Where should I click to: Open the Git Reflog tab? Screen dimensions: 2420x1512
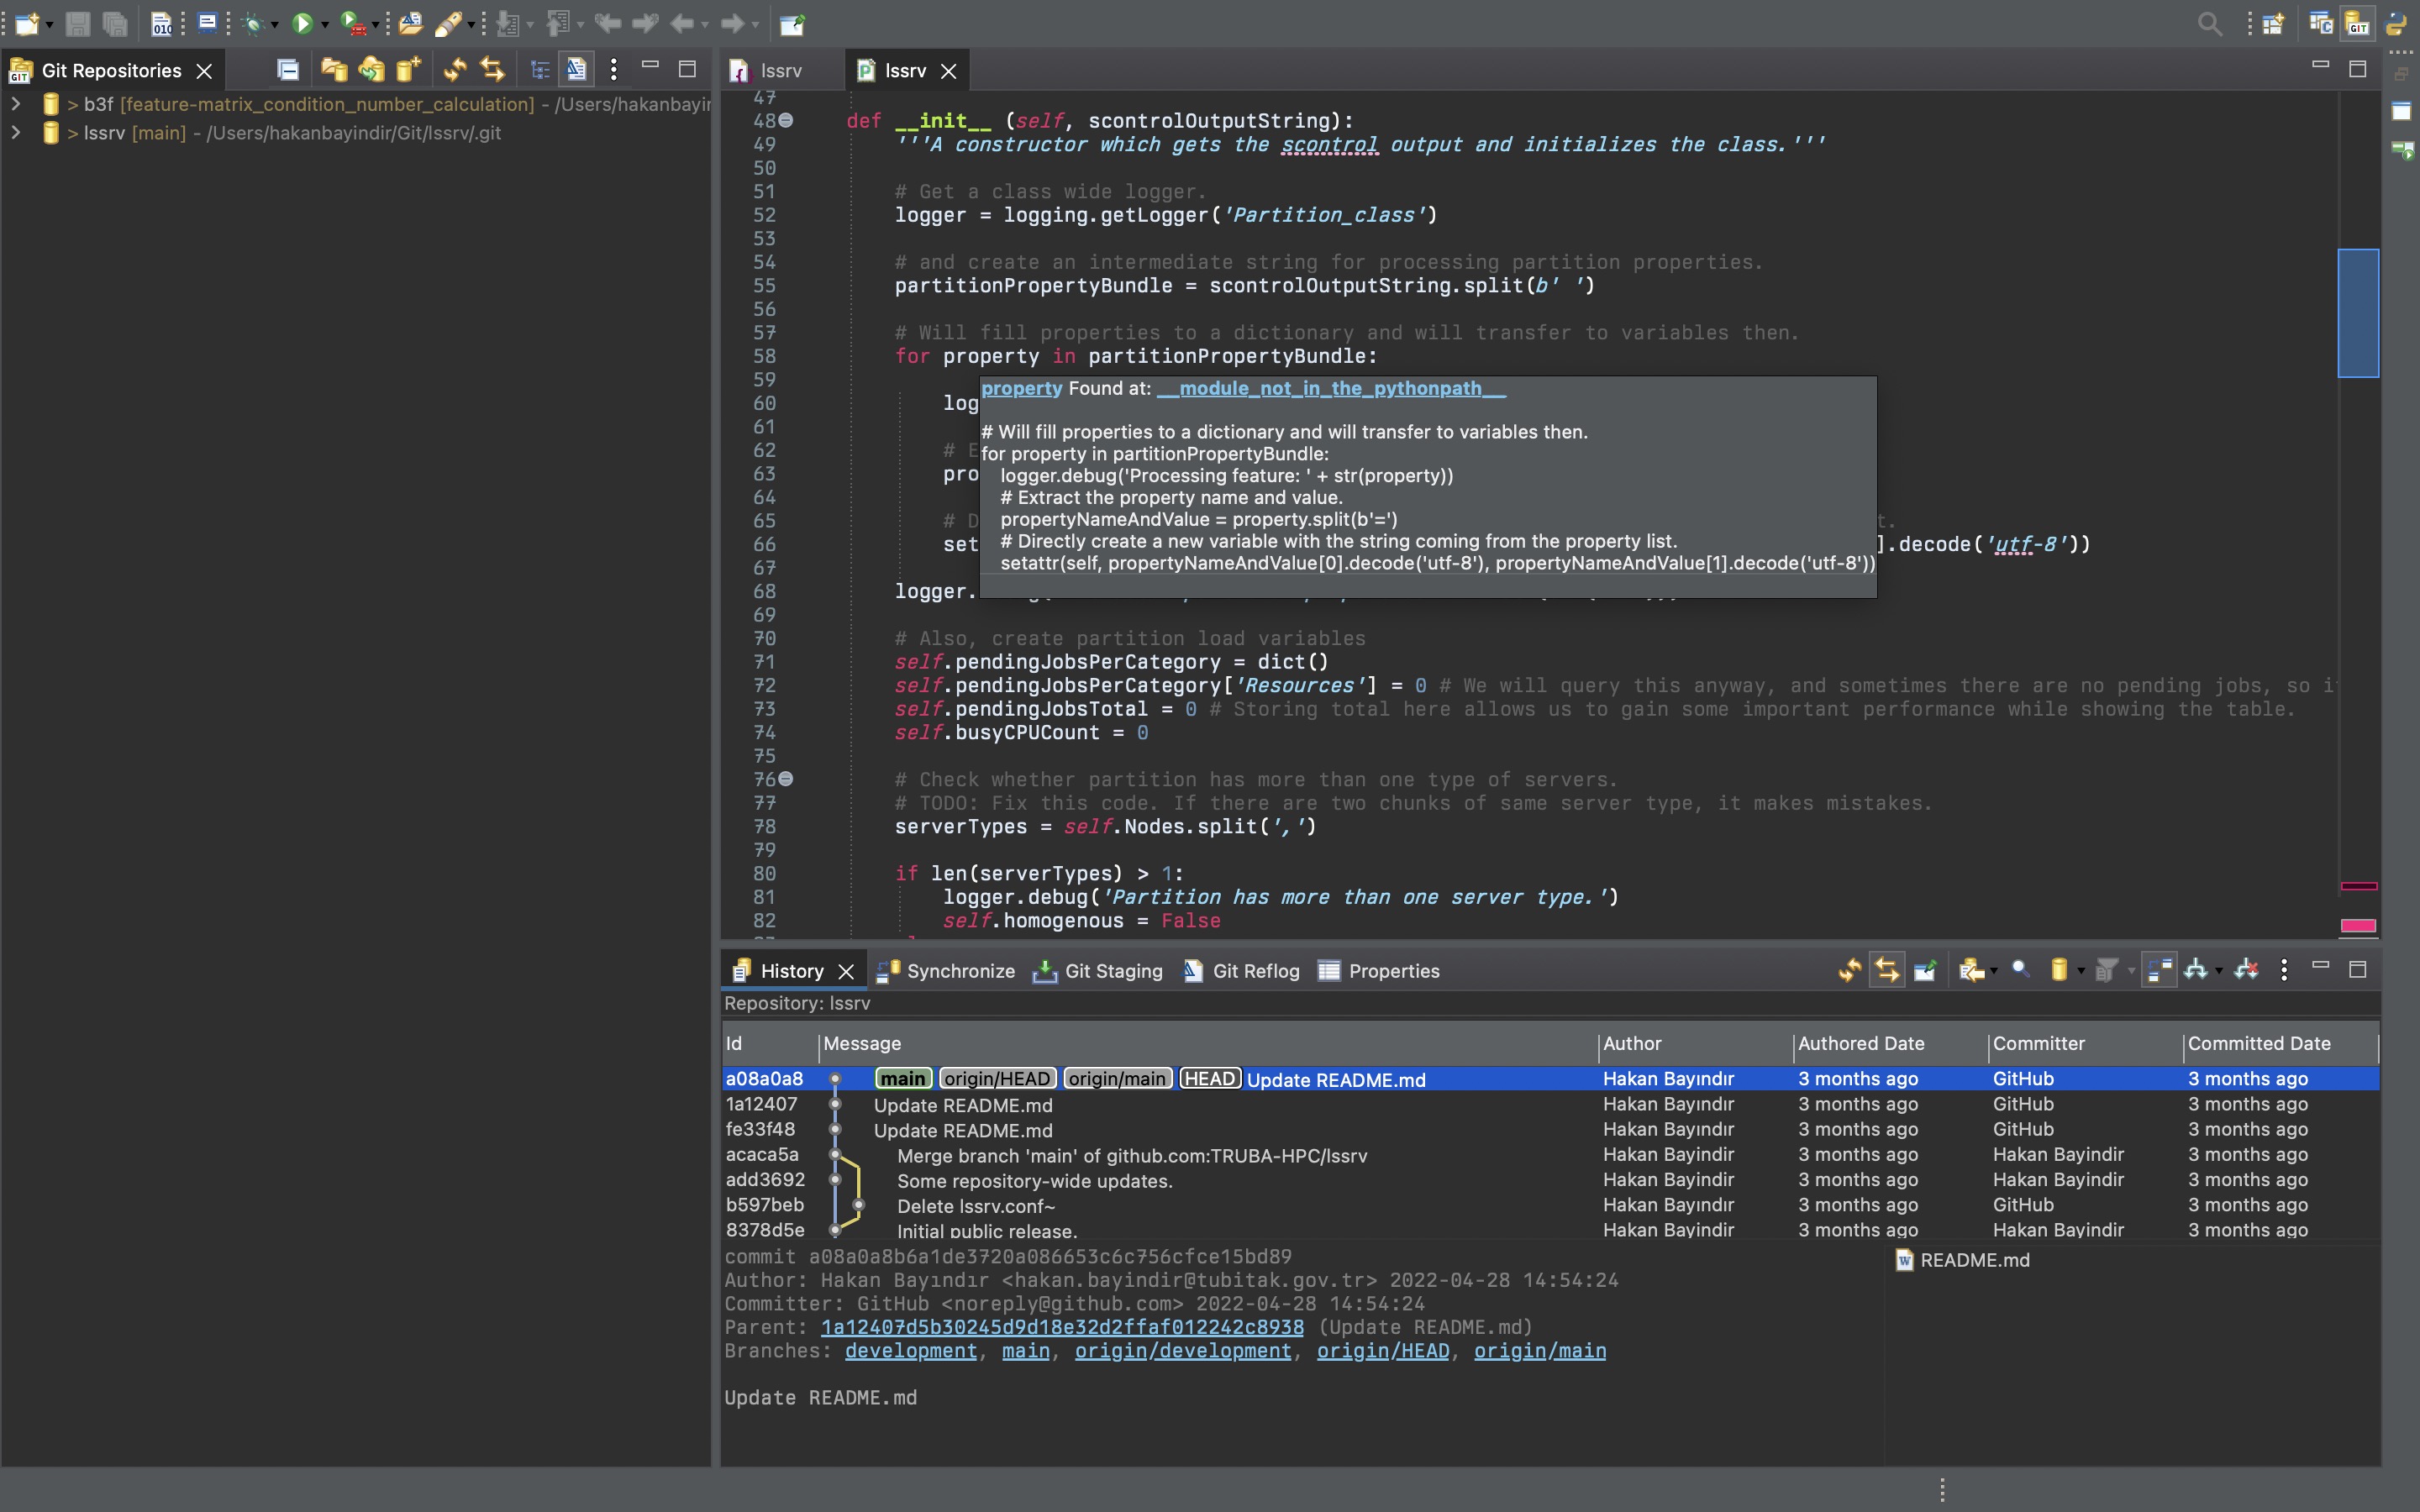tap(1251, 970)
